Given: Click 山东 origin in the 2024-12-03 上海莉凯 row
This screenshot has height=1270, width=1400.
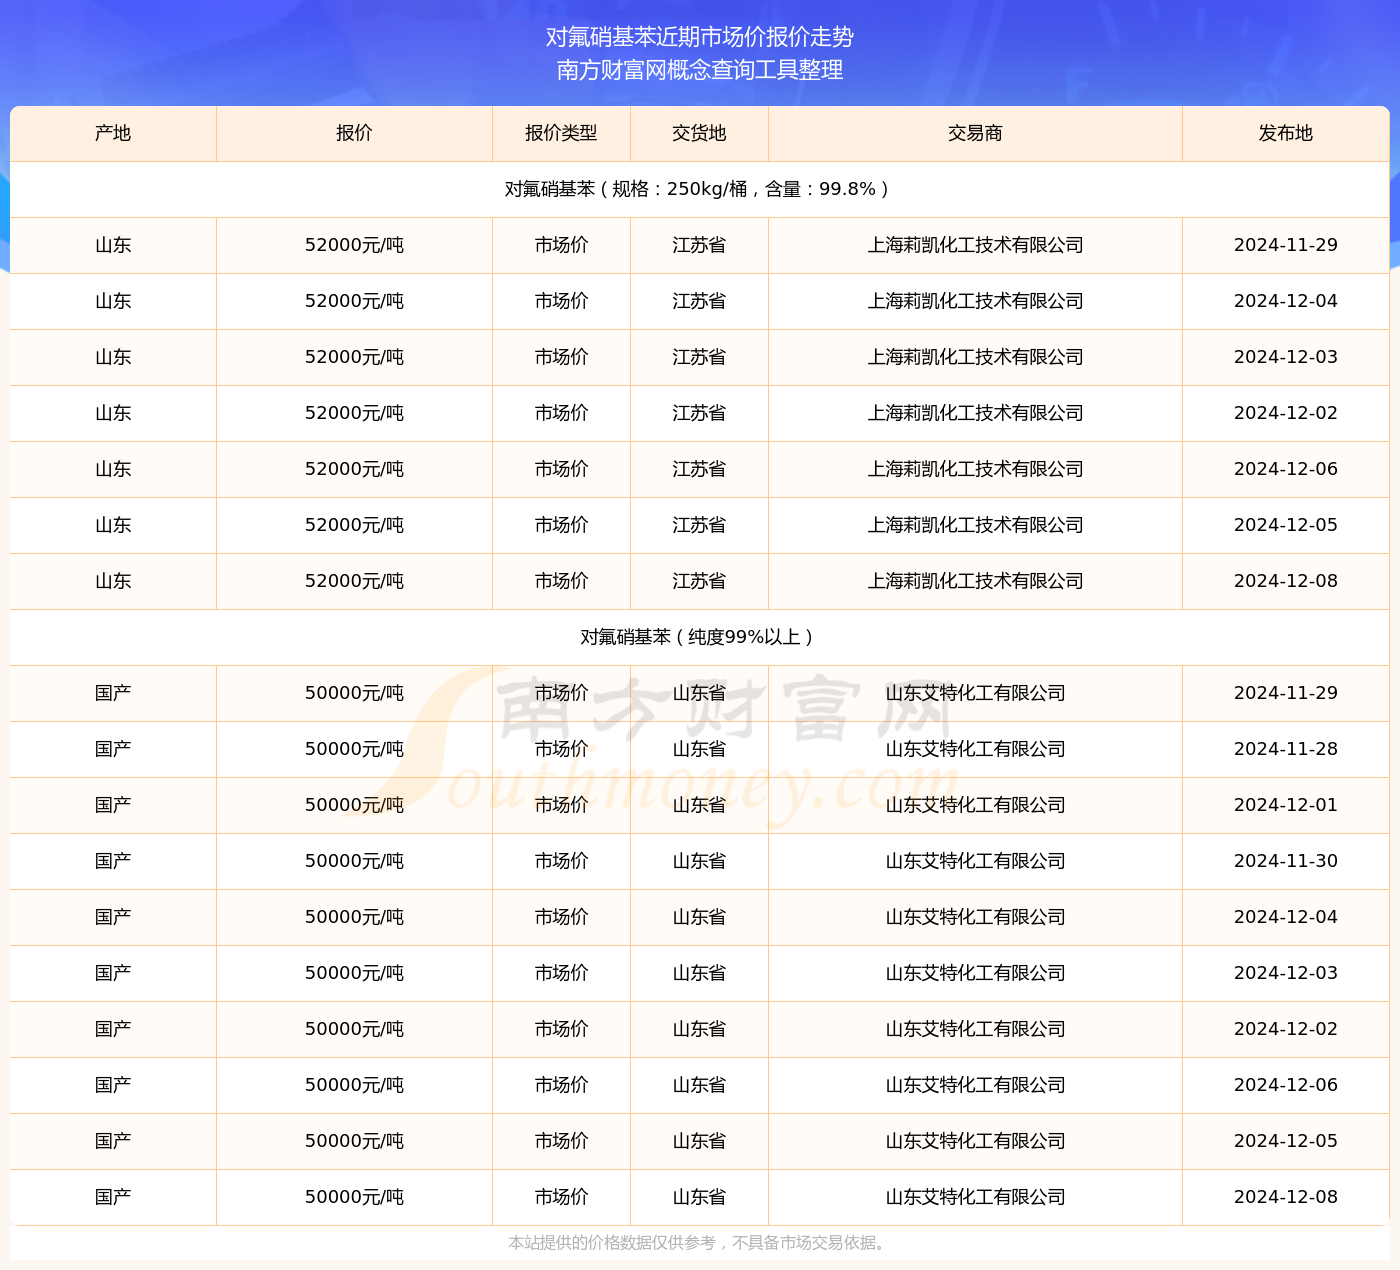Looking at the screenshot, I should (x=113, y=357).
